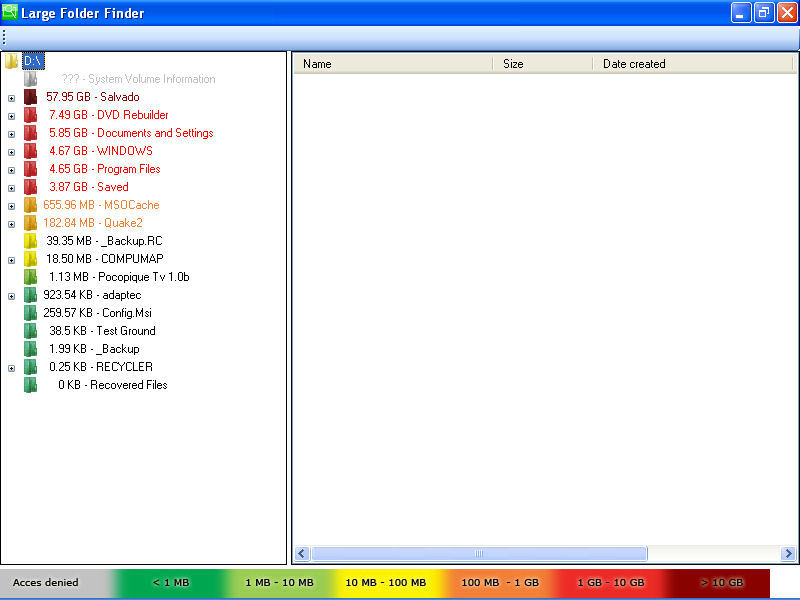The image size is (800, 600).
Task: Click the horizontal scrollbar right arrow
Action: [x=788, y=554]
